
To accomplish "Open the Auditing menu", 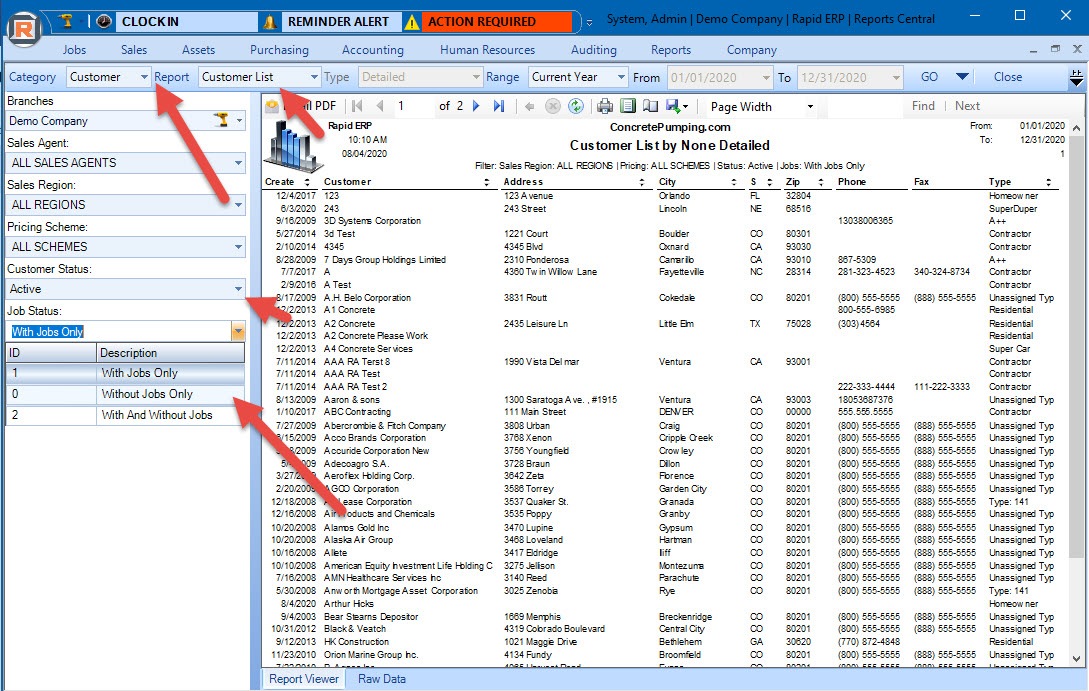I will [x=594, y=50].
